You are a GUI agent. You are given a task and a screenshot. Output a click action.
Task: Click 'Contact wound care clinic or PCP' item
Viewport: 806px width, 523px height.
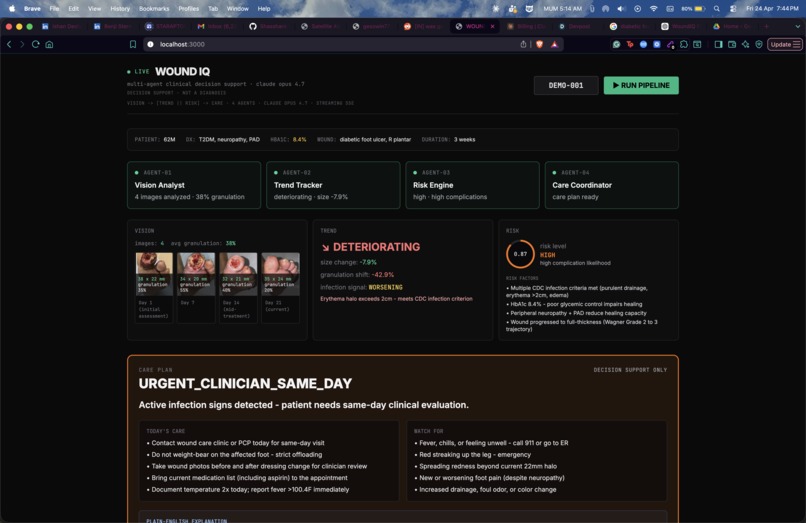point(237,443)
